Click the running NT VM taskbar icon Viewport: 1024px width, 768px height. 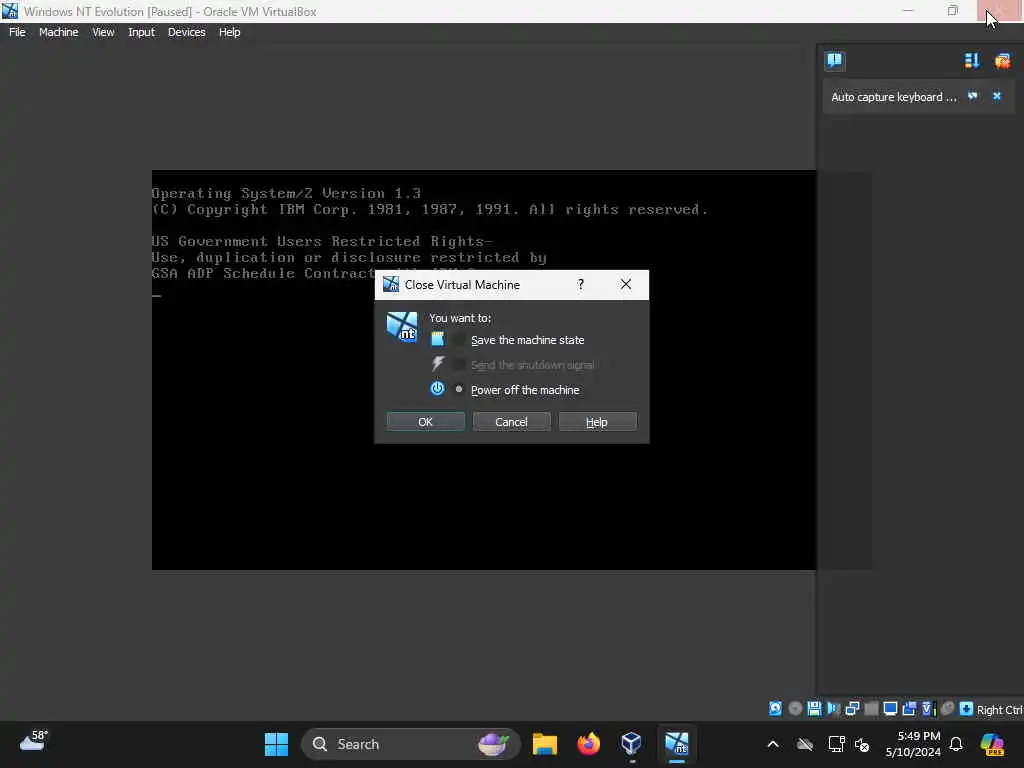click(677, 744)
